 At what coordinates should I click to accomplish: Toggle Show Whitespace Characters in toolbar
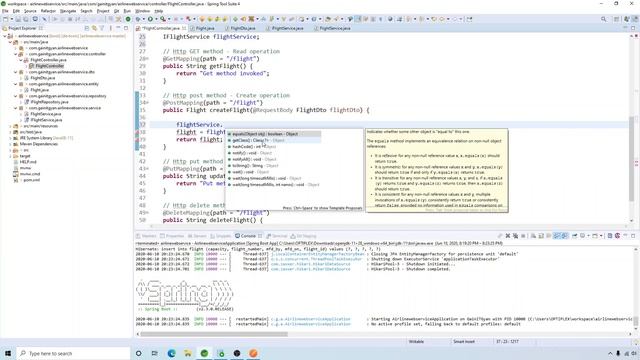pyautogui.click(x=380, y=19)
